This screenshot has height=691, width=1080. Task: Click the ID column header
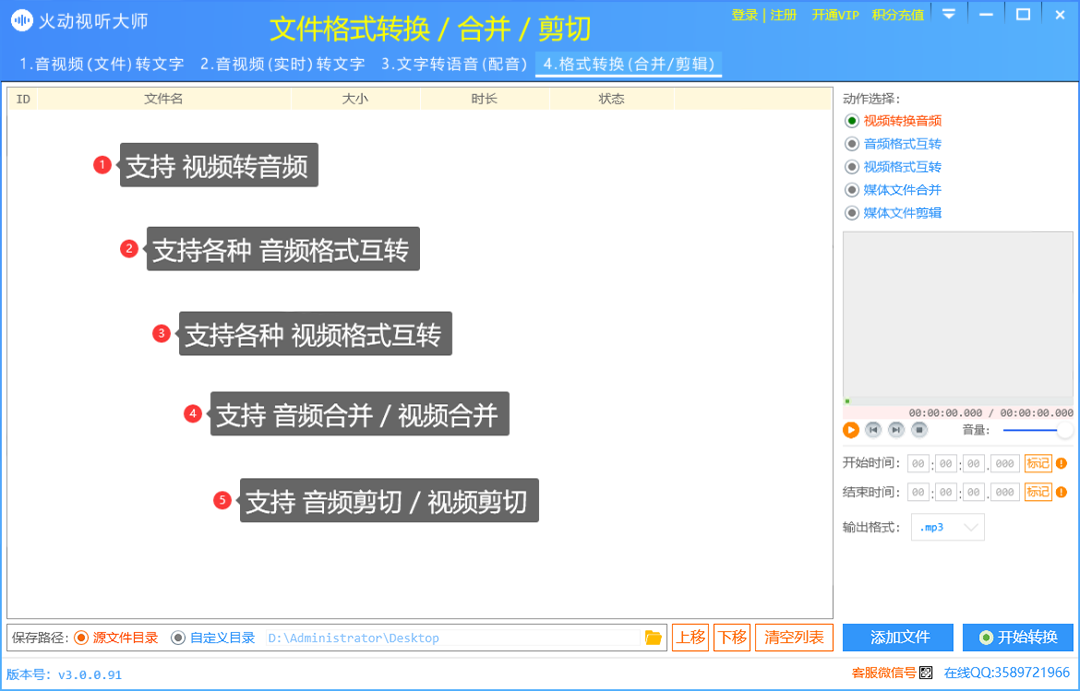tap(23, 99)
